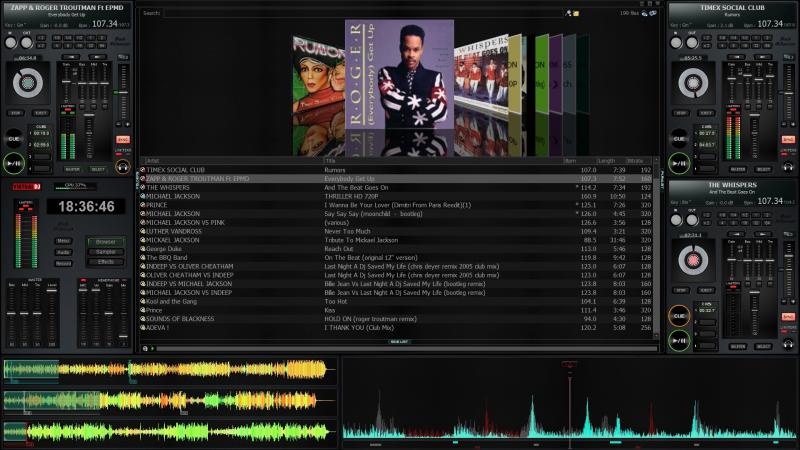
Task: Toggle SYNC on the Timex Social Club deck
Action: coord(789,139)
